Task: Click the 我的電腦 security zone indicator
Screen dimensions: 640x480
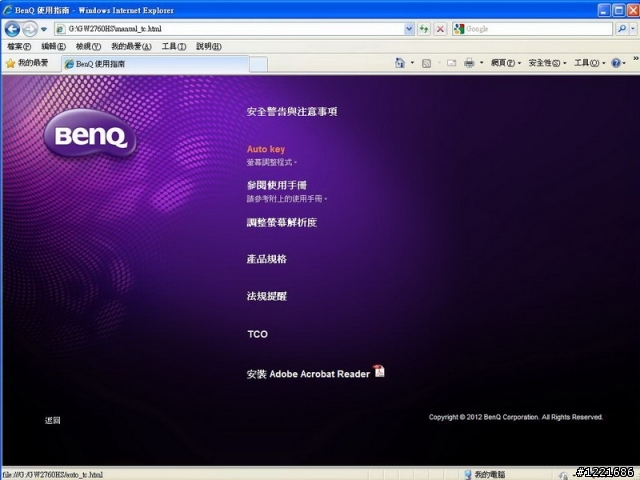Action: 485,474
